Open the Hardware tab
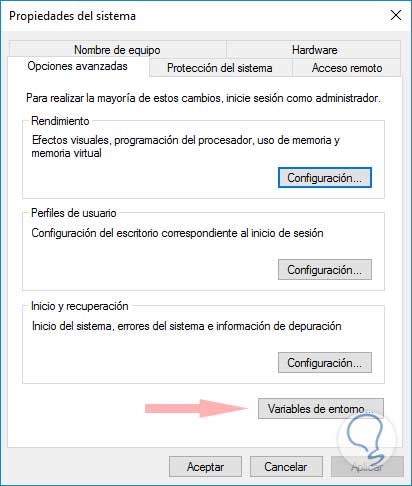This screenshot has height=486, width=412. tap(314, 50)
